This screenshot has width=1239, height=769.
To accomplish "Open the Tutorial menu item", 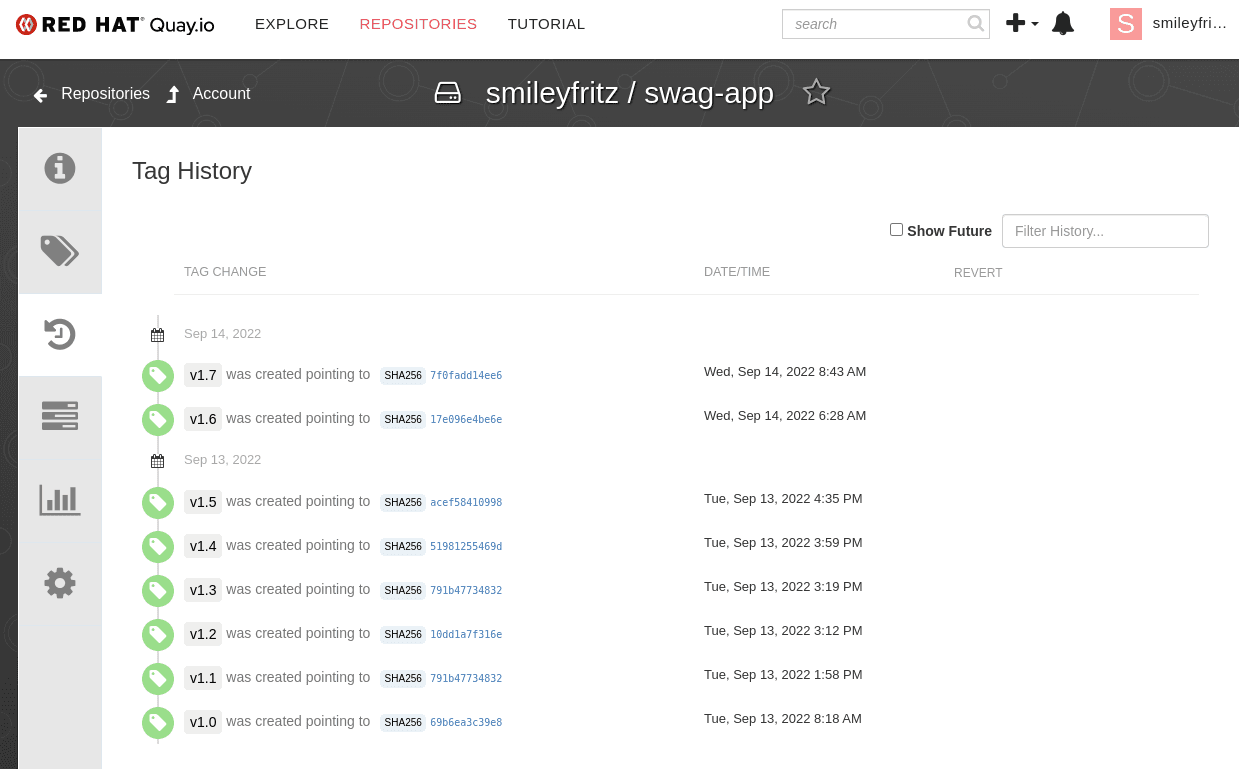I will click(x=546, y=24).
